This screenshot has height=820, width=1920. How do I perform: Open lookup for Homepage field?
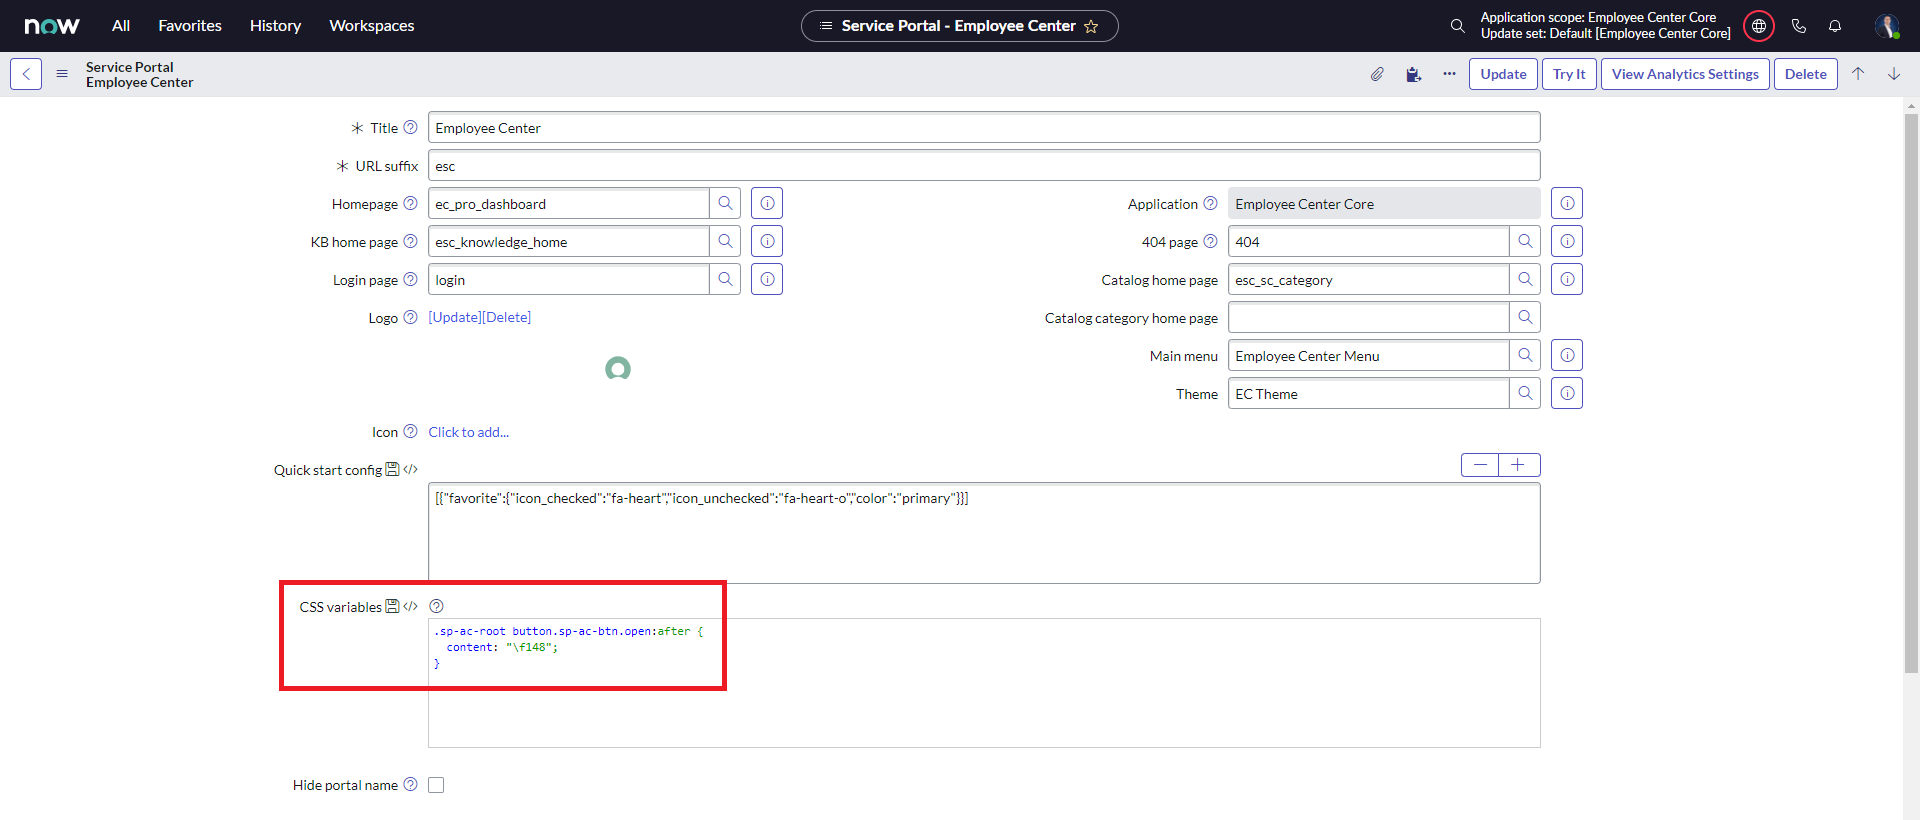[x=725, y=204]
